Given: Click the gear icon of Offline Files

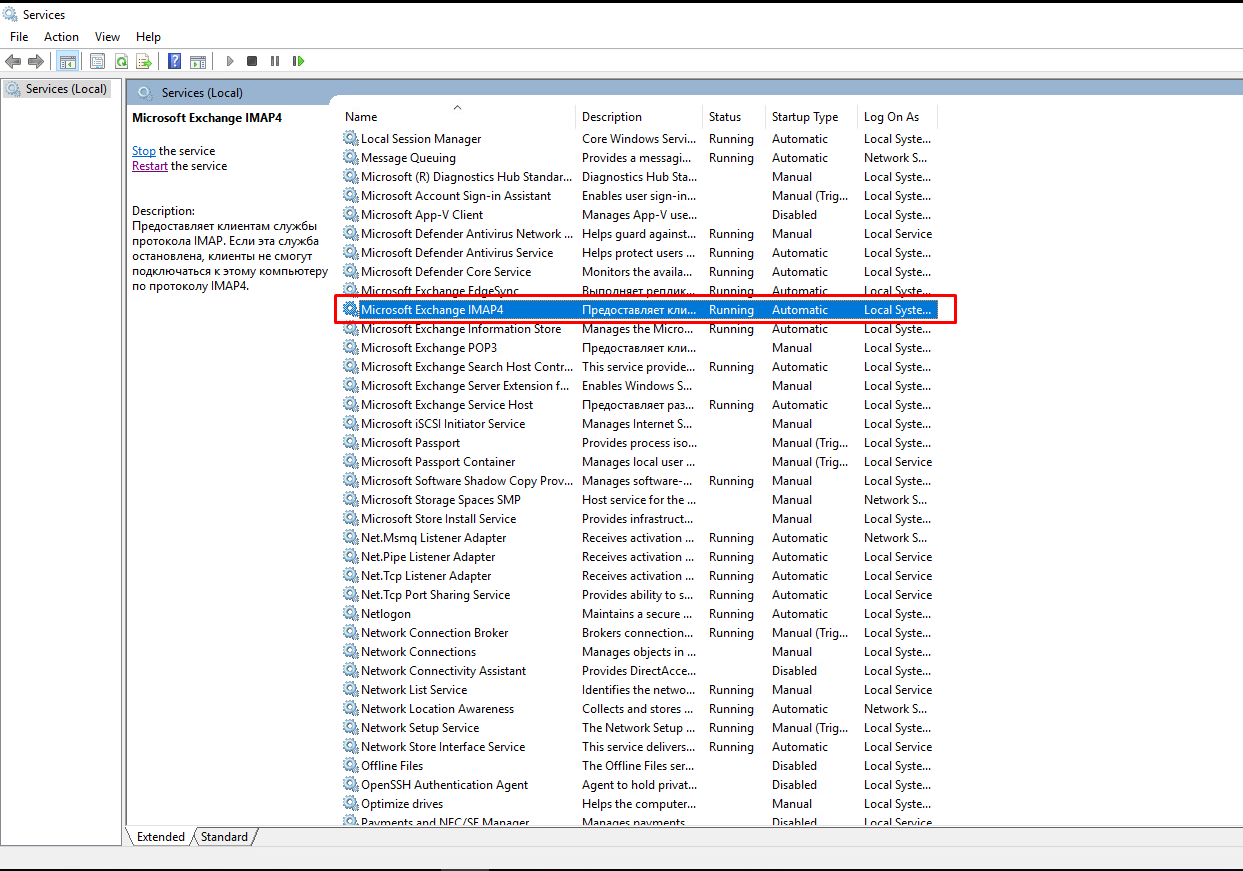Looking at the screenshot, I should pyautogui.click(x=351, y=766).
